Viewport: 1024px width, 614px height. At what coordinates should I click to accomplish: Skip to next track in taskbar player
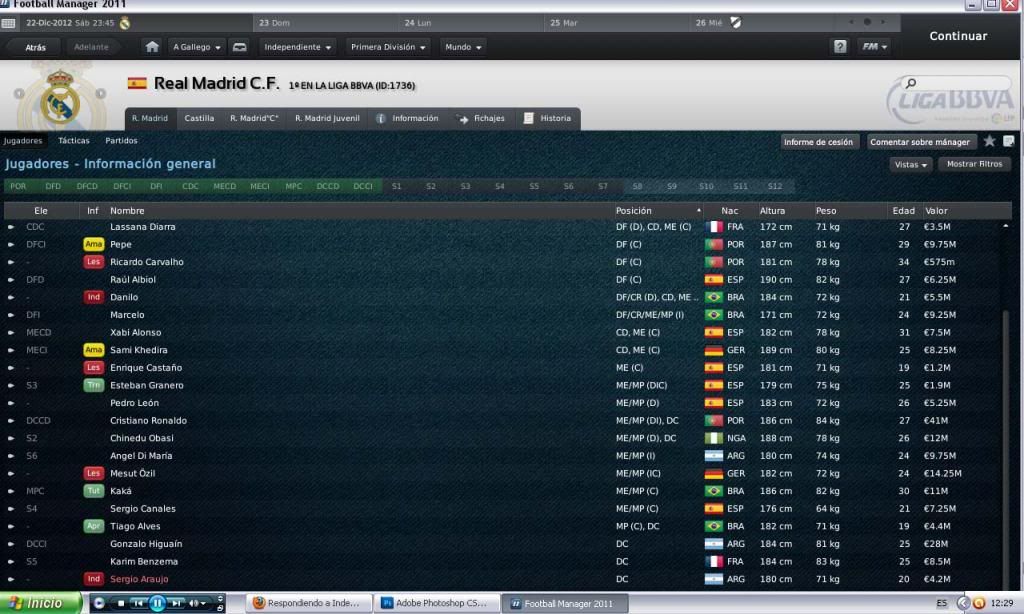(176, 604)
